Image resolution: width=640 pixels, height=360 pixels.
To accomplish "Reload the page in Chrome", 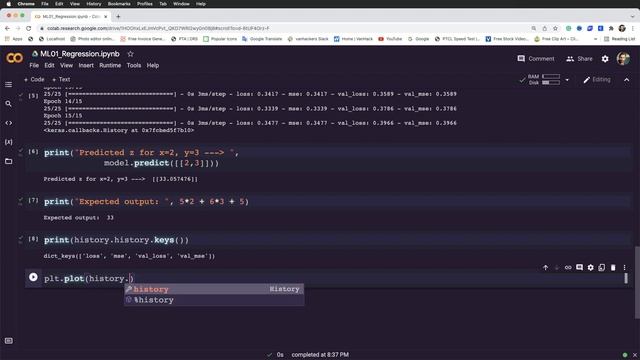I will (28, 29).
